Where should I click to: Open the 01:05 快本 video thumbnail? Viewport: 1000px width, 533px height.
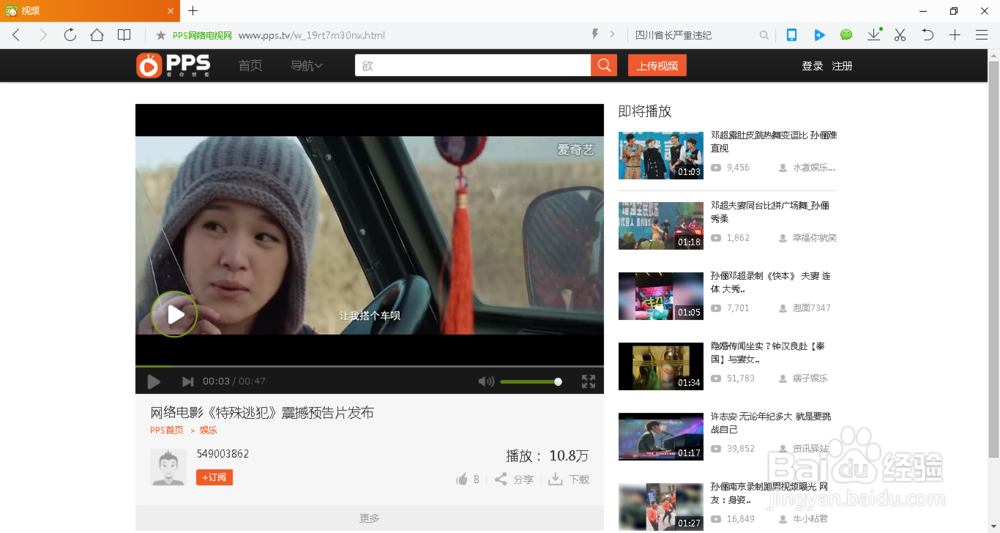tap(661, 296)
